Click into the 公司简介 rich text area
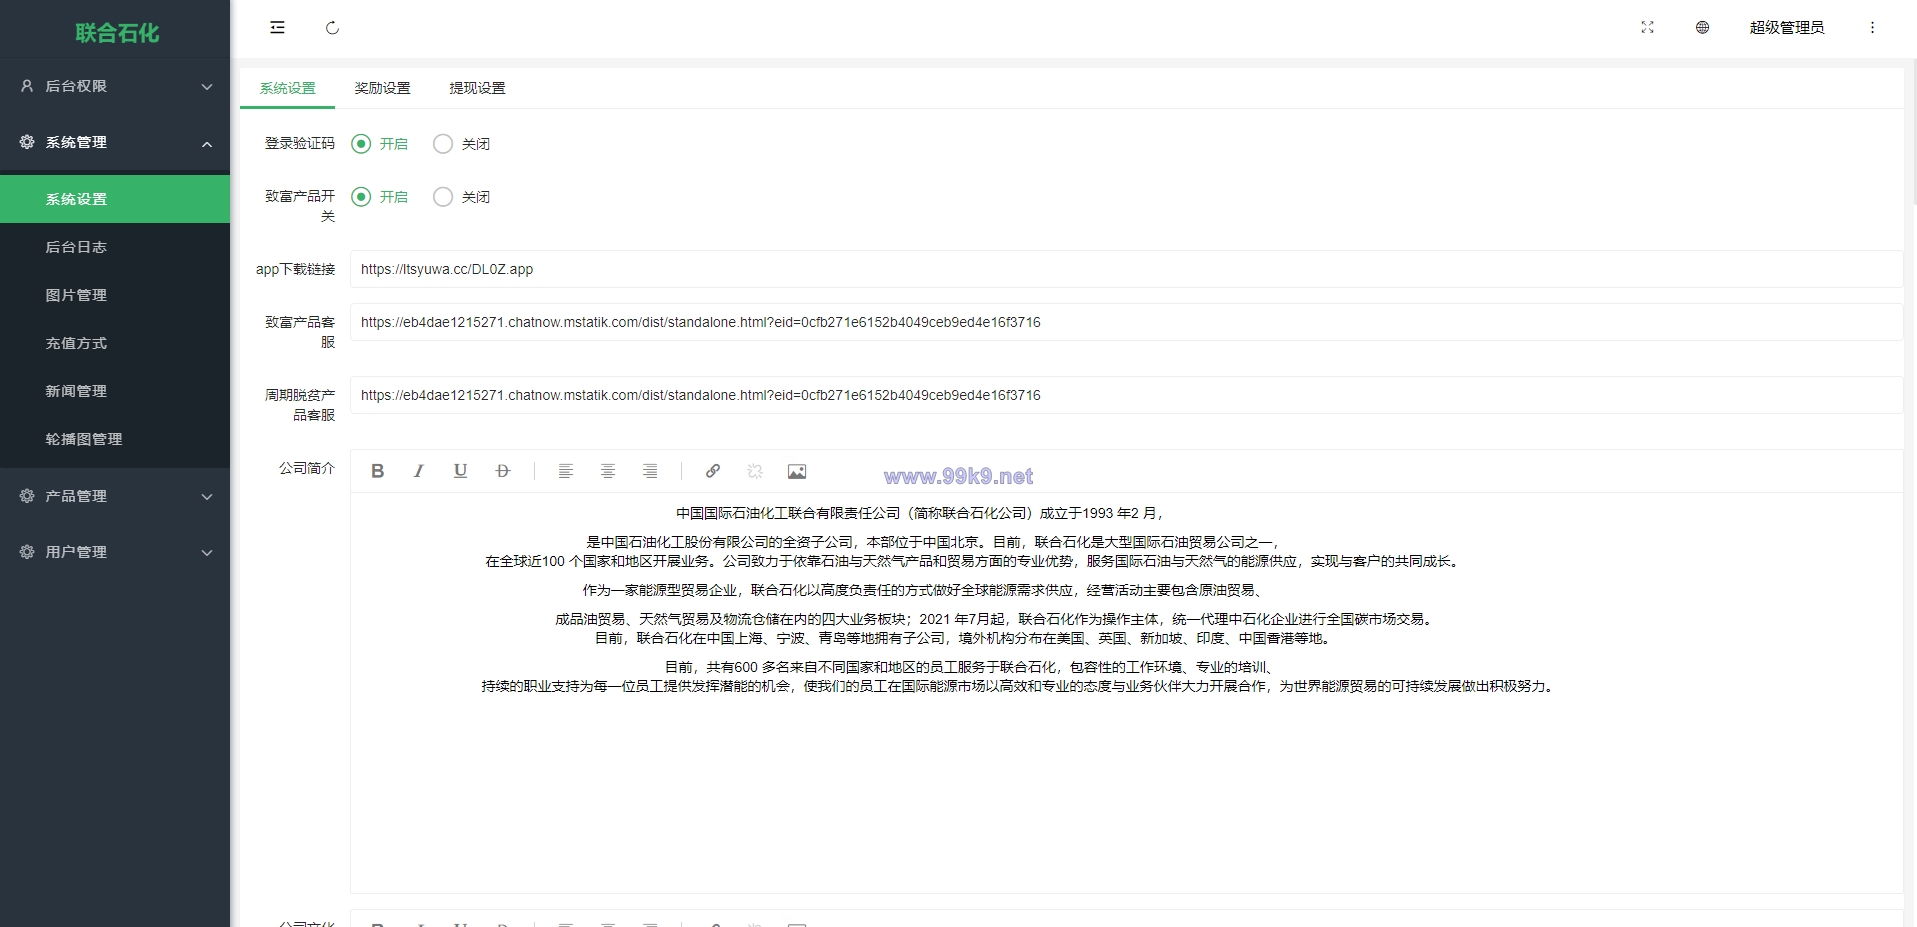The width and height of the screenshot is (1917, 927). coord(1126,692)
